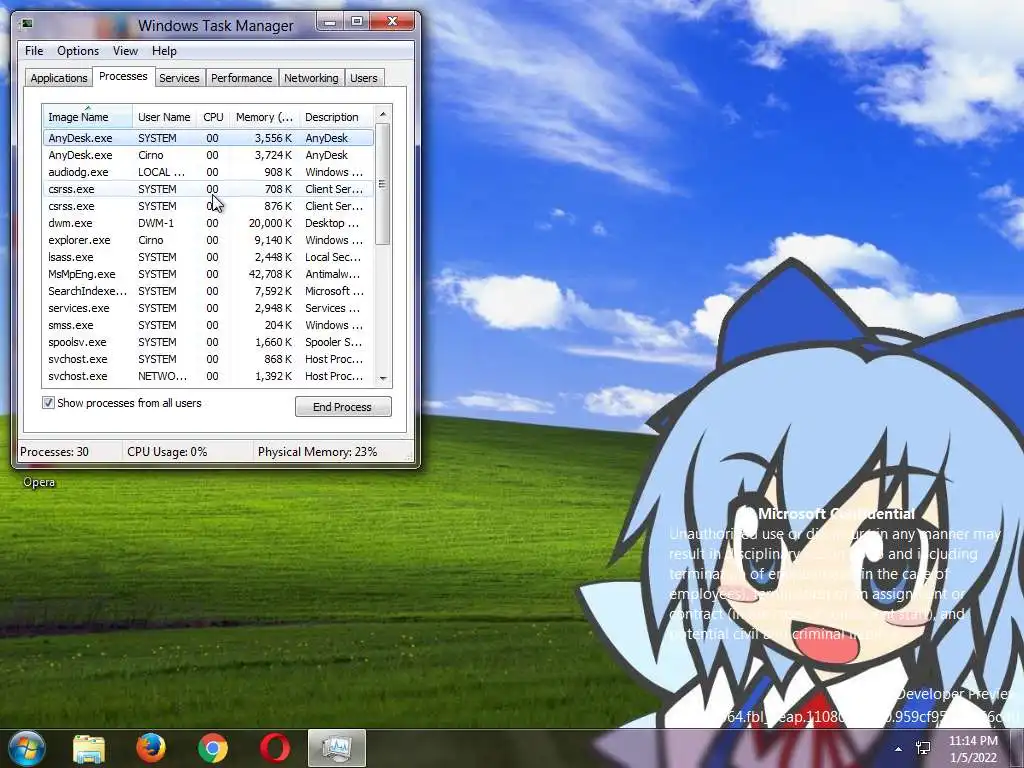
Task: Click the CPU Usage: 0% status
Action: 167,451
